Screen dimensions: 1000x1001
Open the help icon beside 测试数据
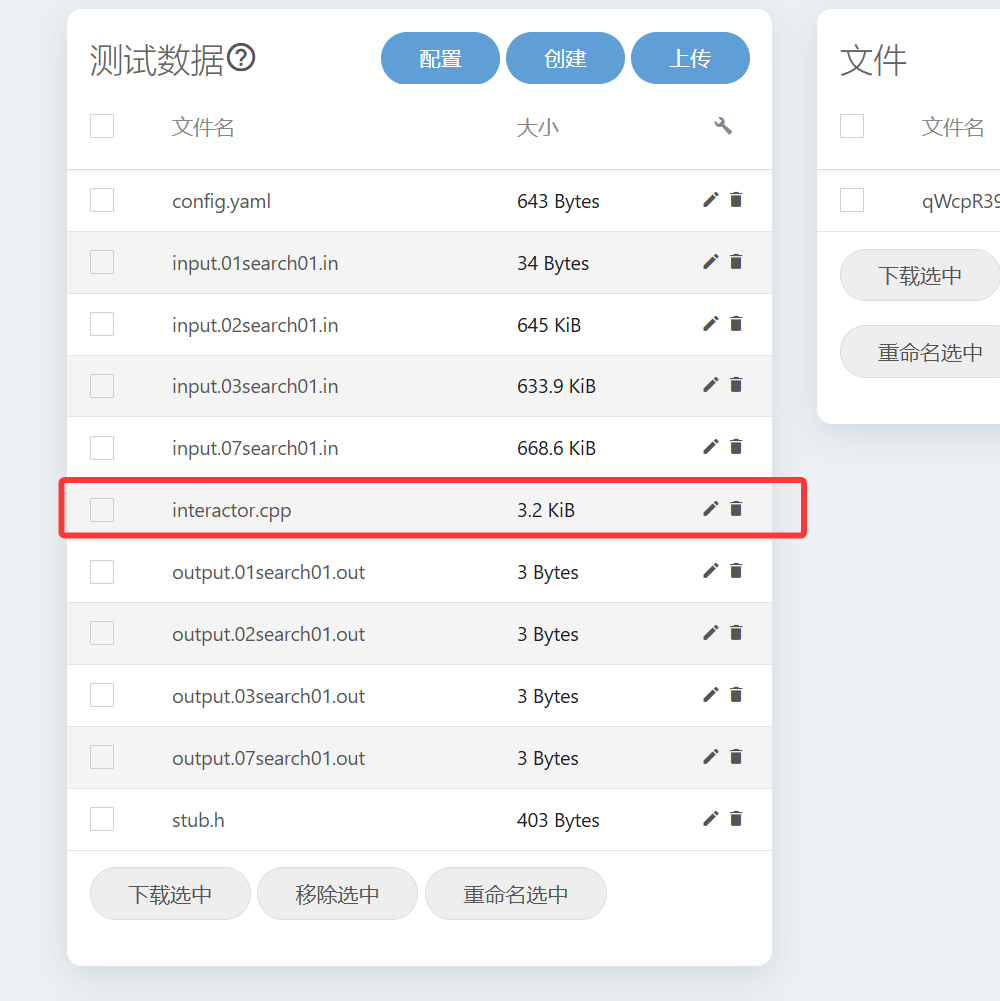pos(241,59)
